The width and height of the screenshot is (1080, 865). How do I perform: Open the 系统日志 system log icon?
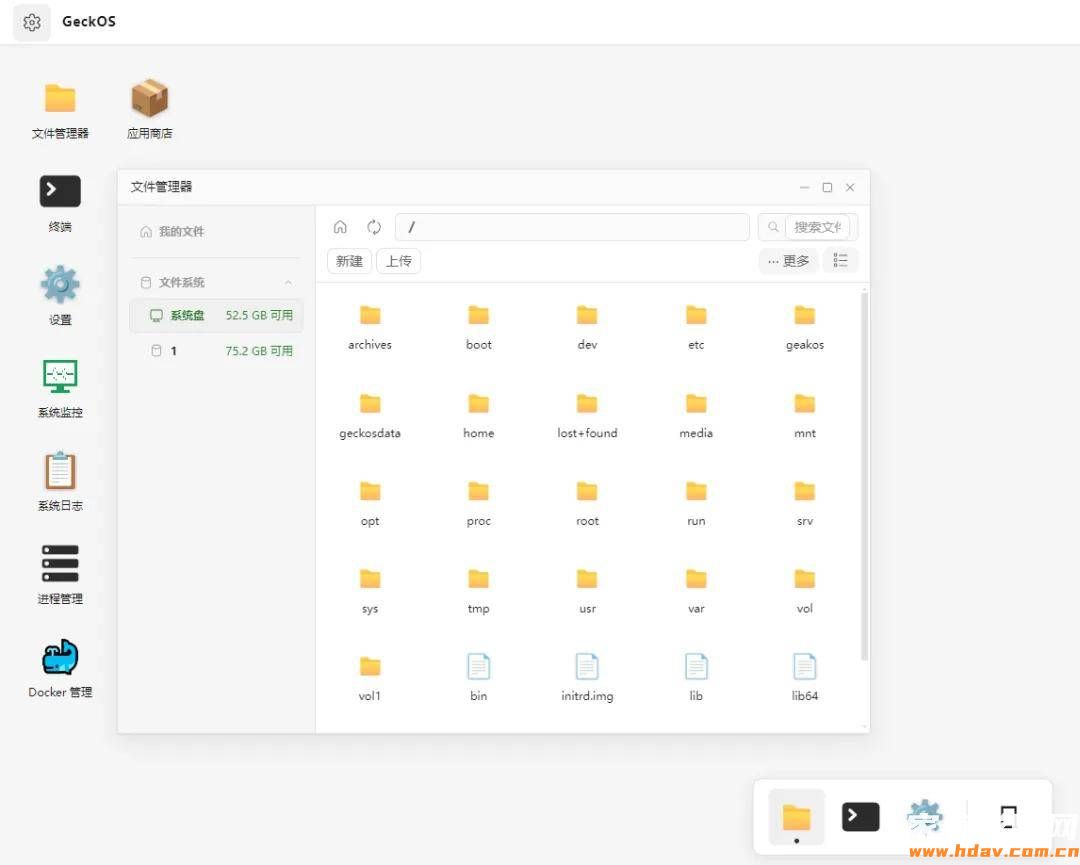[x=60, y=481]
